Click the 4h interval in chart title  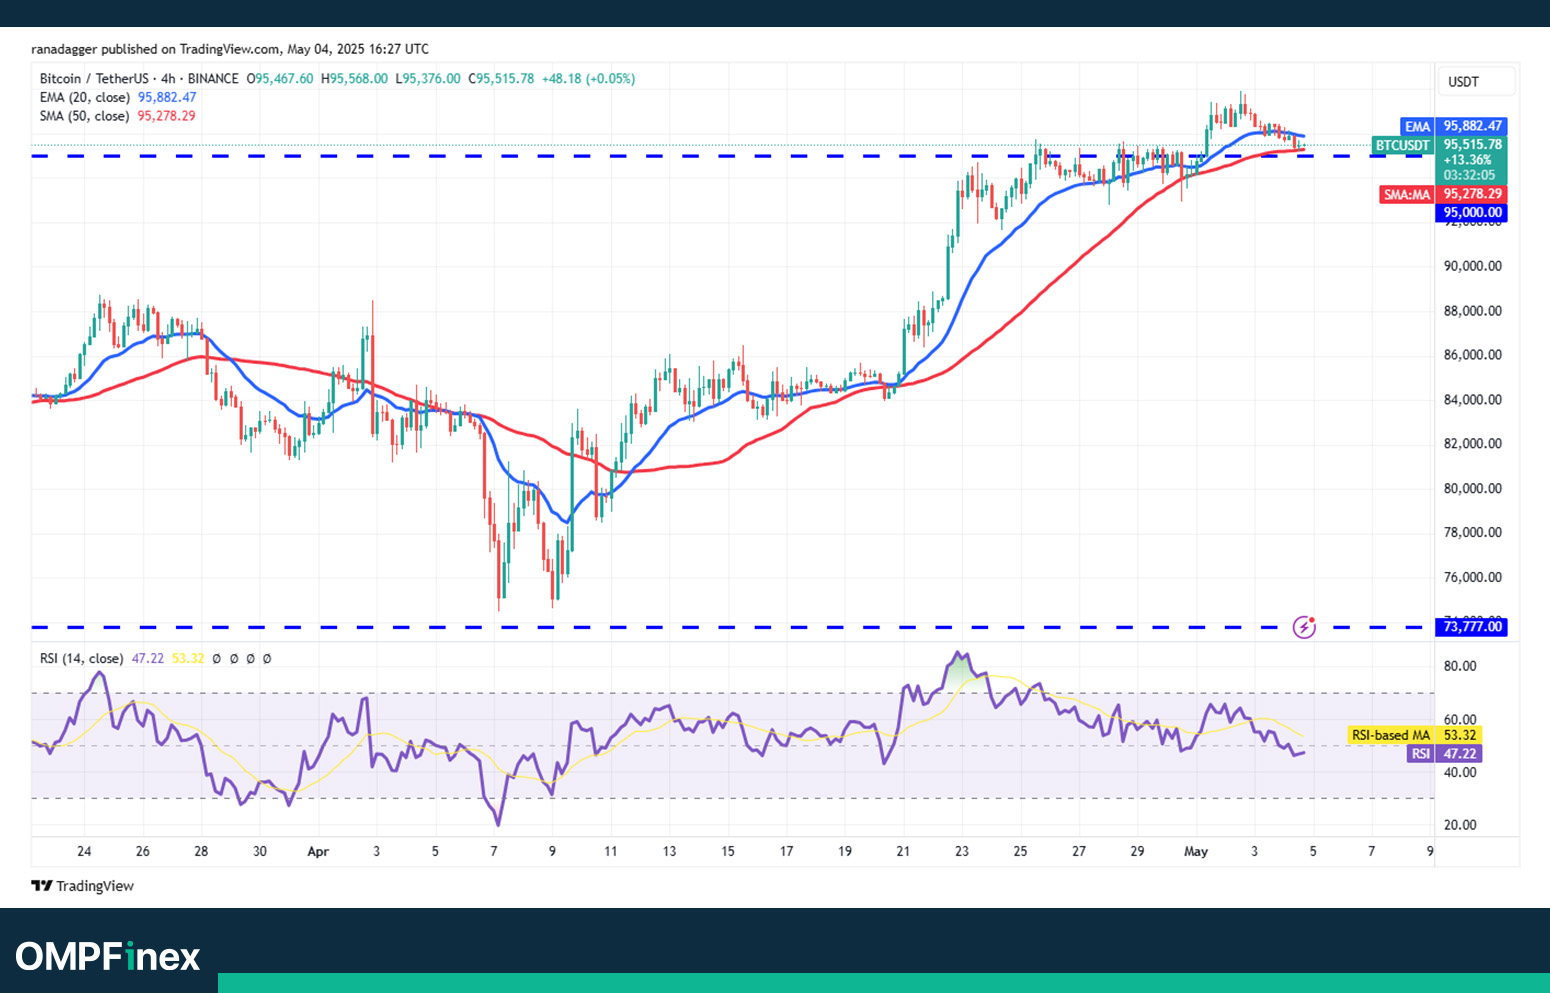168,78
